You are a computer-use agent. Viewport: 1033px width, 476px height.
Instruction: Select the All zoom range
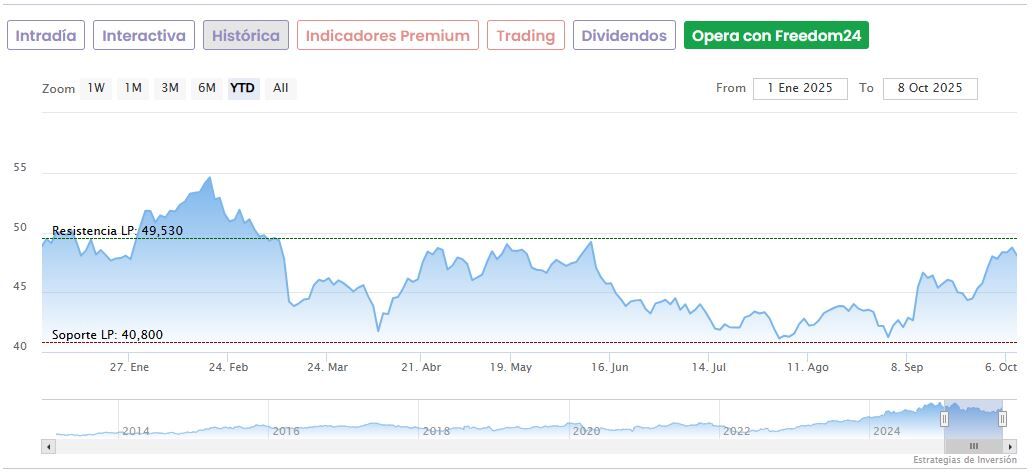tap(281, 88)
